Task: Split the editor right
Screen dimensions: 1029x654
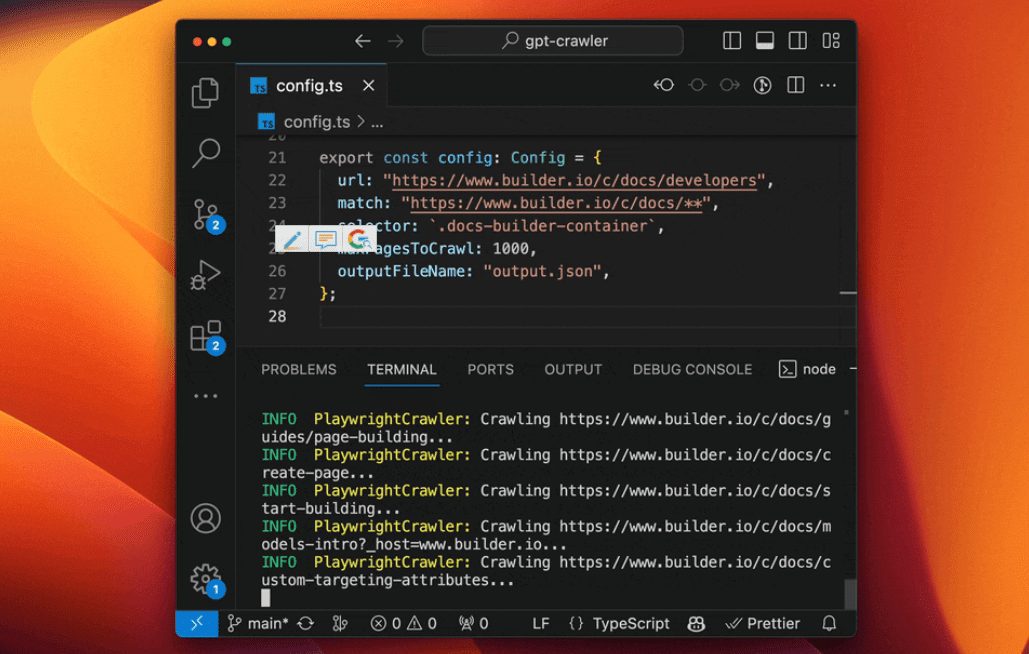Action: pos(795,85)
